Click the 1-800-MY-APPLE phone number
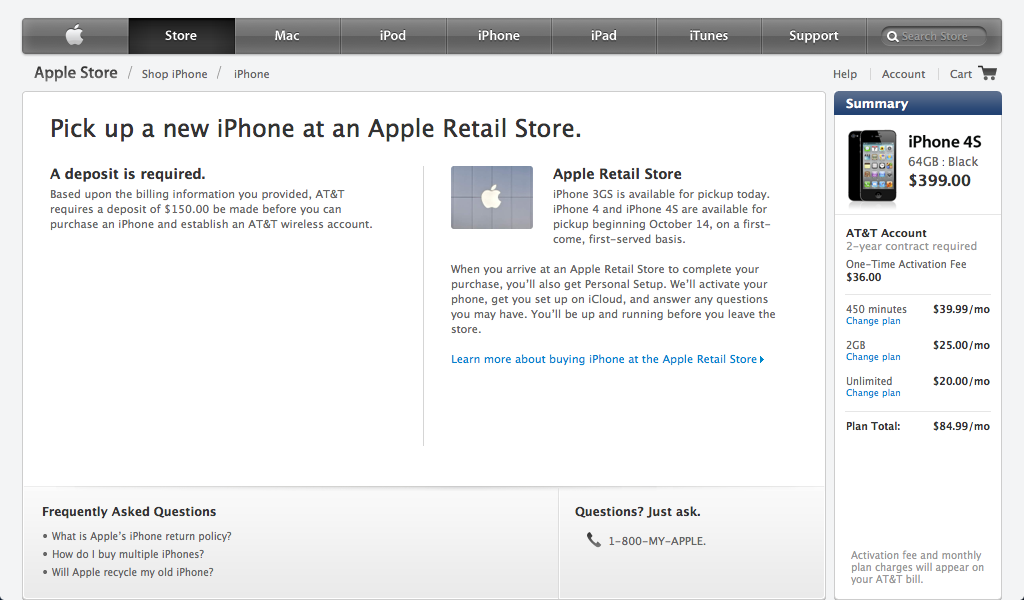The width and height of the screenshot is (1024, 600). pyautogui.click(x=657, y=541)
